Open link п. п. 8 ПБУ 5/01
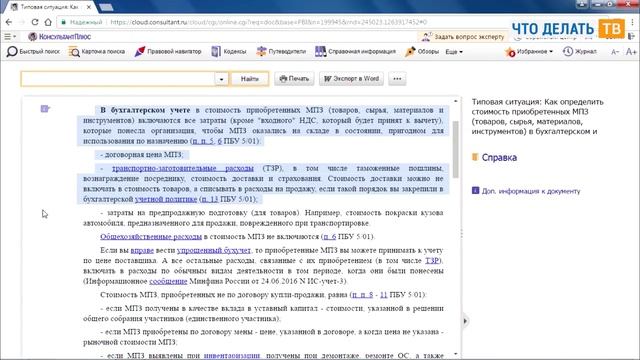 (x=362, y=295)
